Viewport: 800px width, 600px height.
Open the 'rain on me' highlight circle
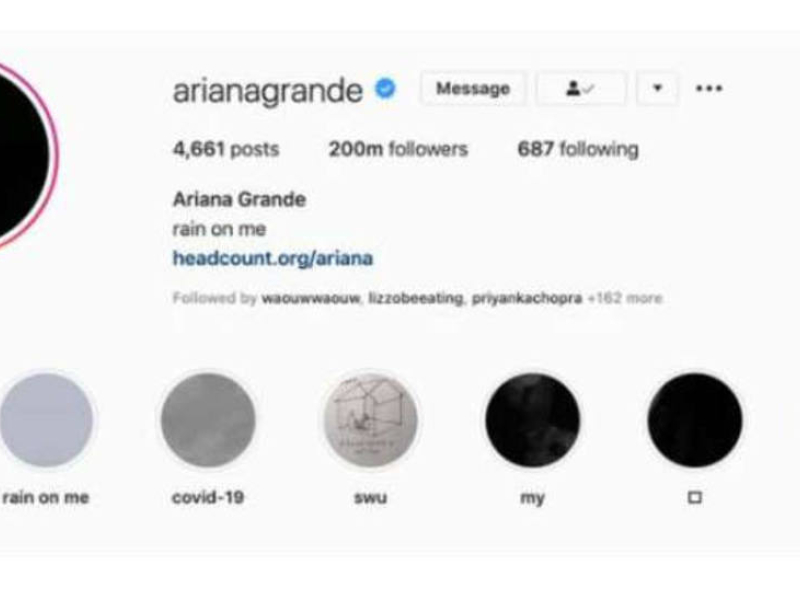46,420
